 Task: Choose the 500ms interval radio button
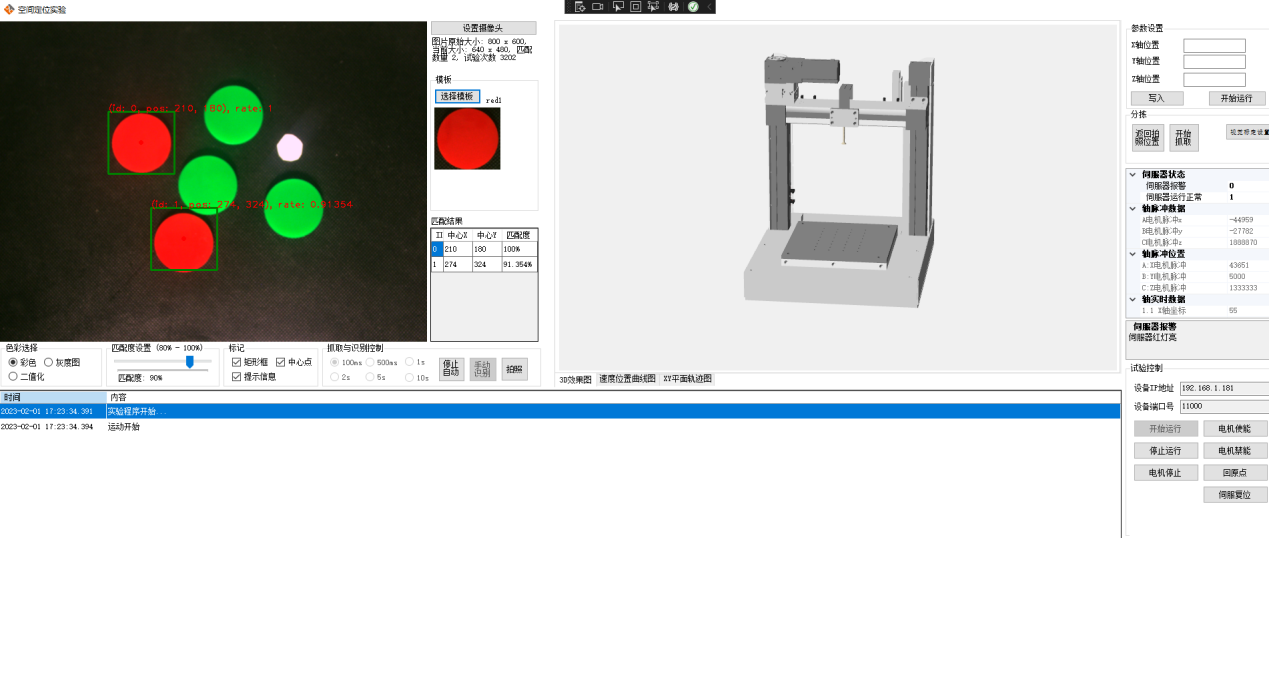pos(370,362)
